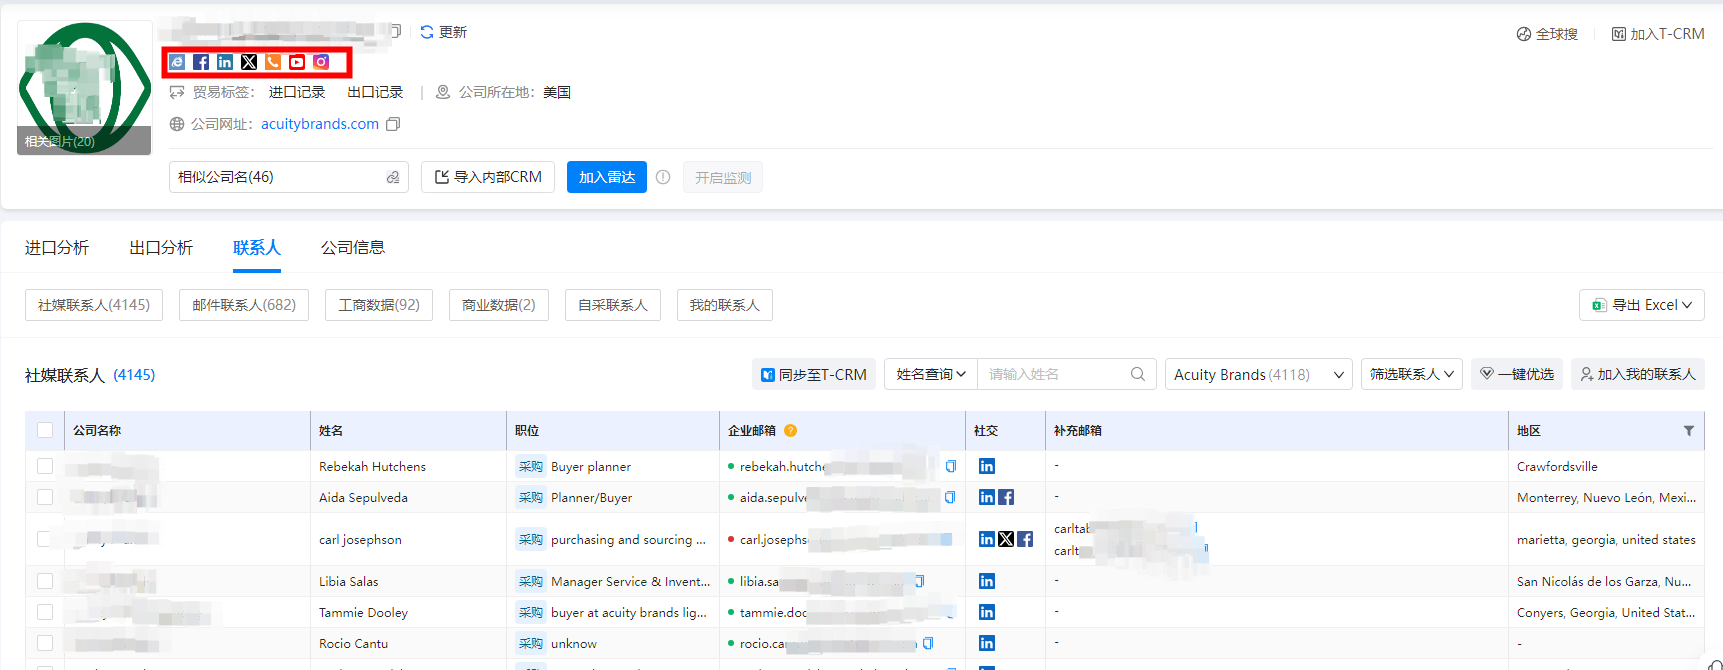Open the Acuity Brands (4118) company dropdown
Screen dimensions: 1723x670
(x=1257, y=375)
